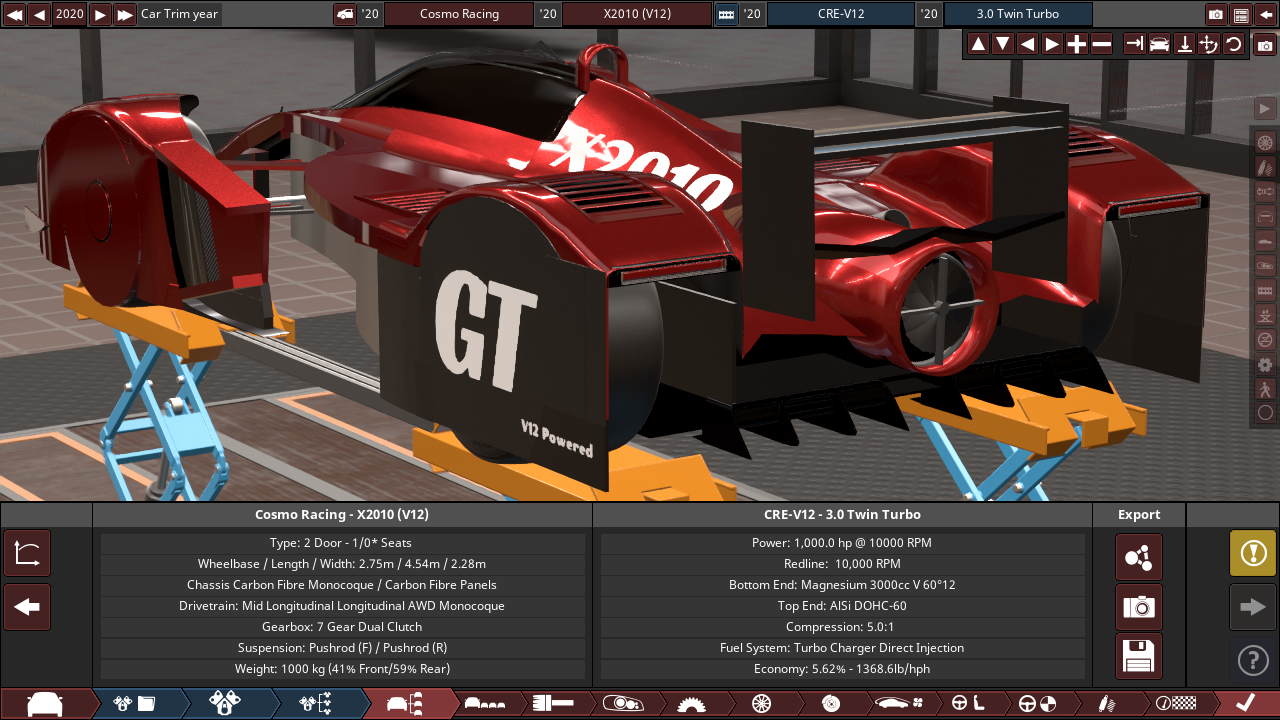Click the arrow-to-bar side view icon

tap(1135, 44)
